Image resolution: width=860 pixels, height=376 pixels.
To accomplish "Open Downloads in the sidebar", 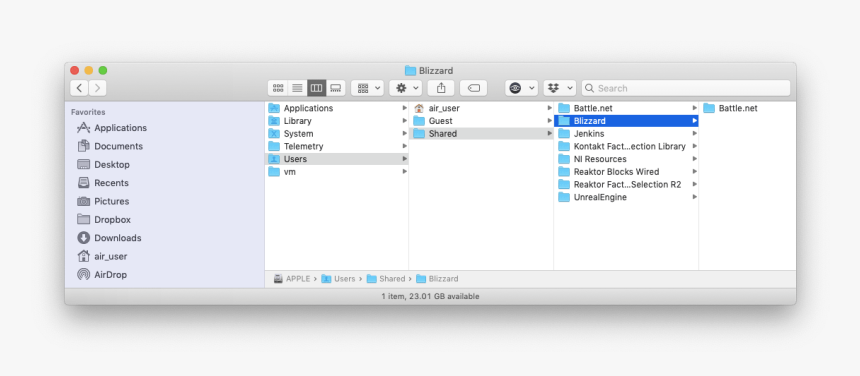I will (x=109, y=238).
